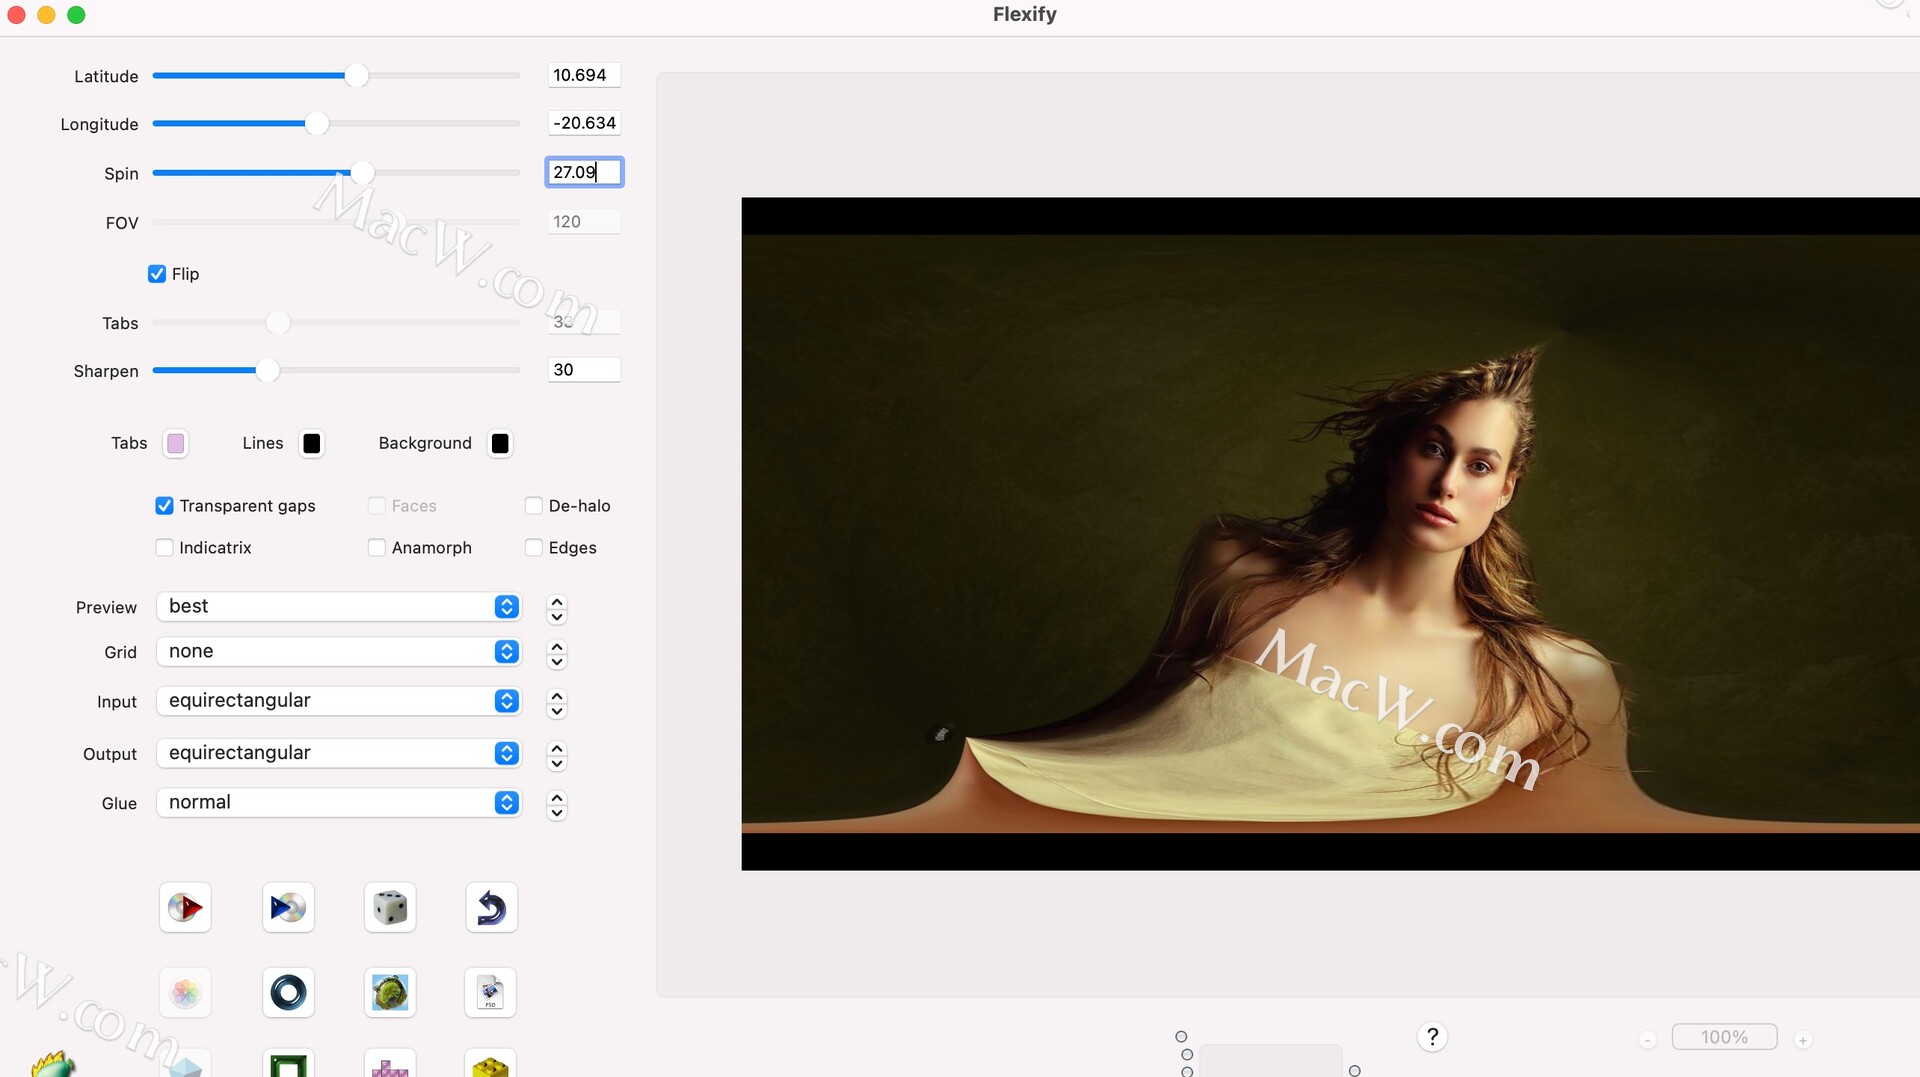Click the PSD file export icon
This screenshot has width=1920, height=1077.
tap(490, 992)
